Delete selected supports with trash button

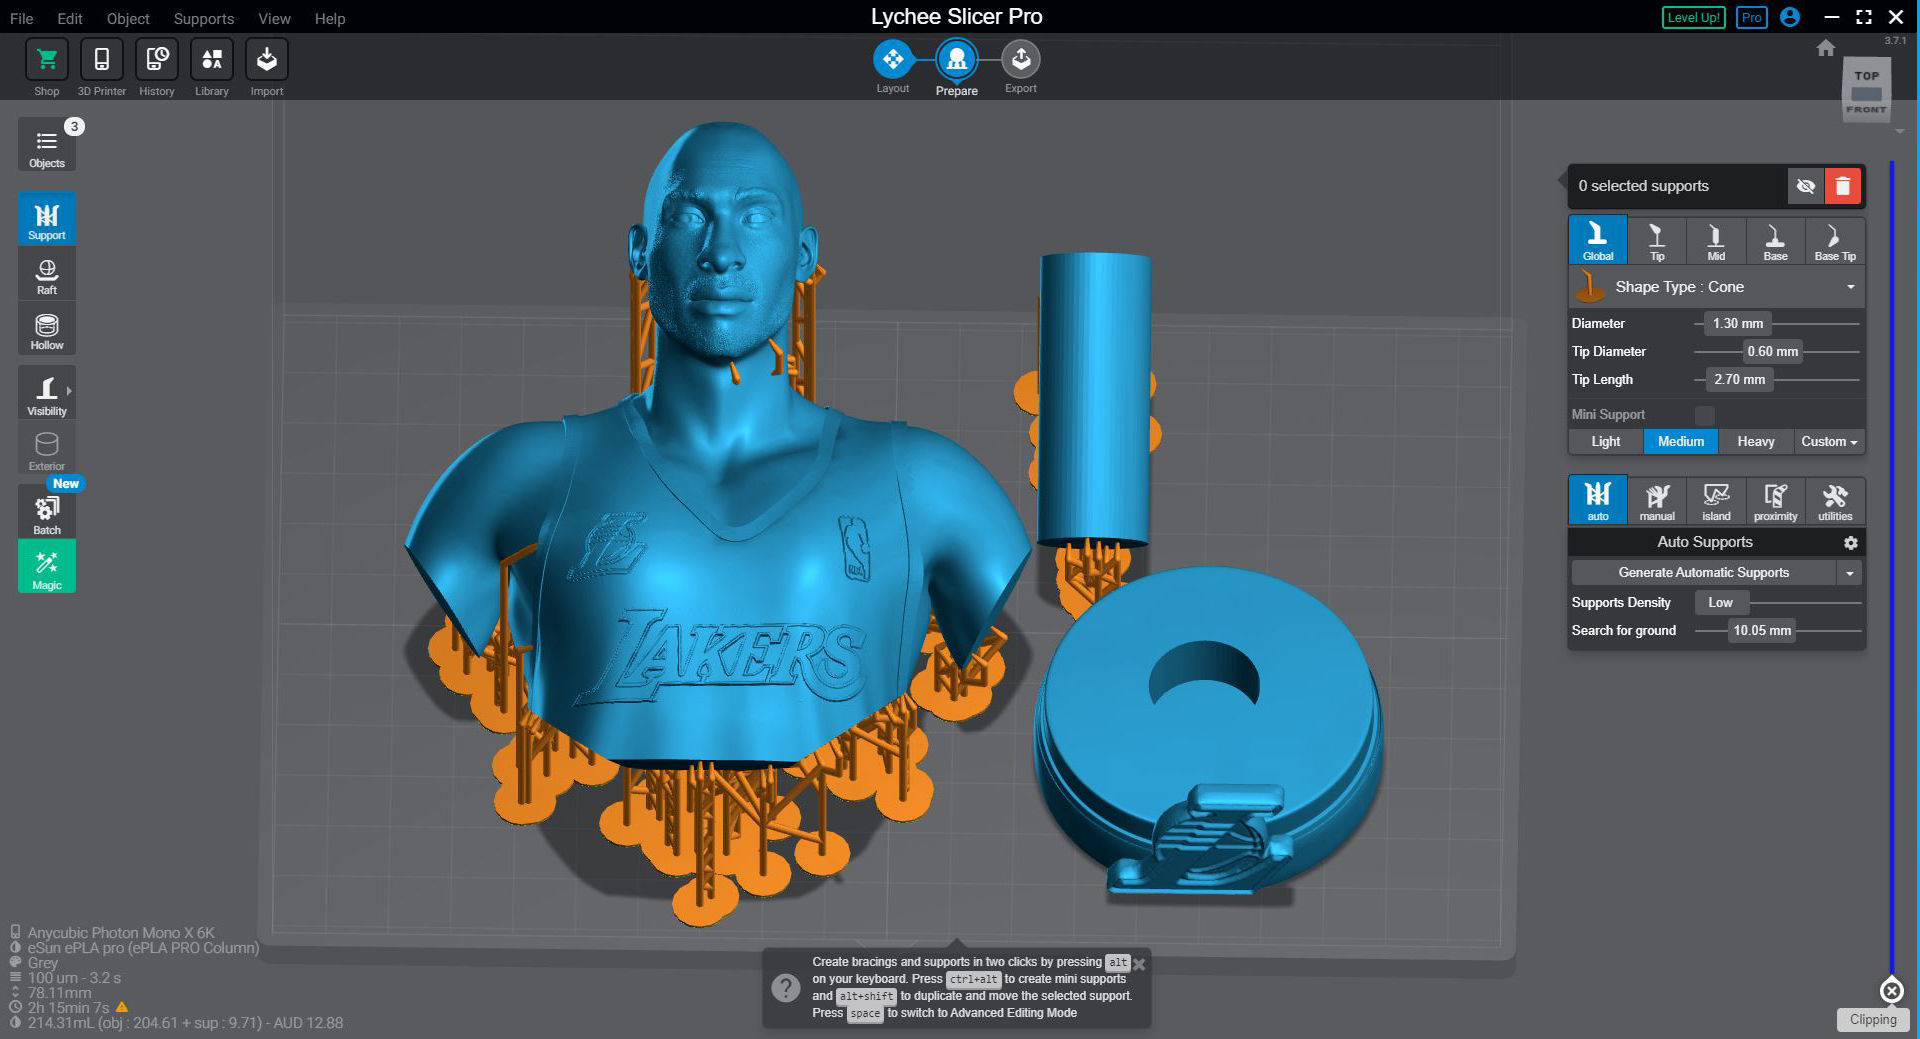(1842, 186)
